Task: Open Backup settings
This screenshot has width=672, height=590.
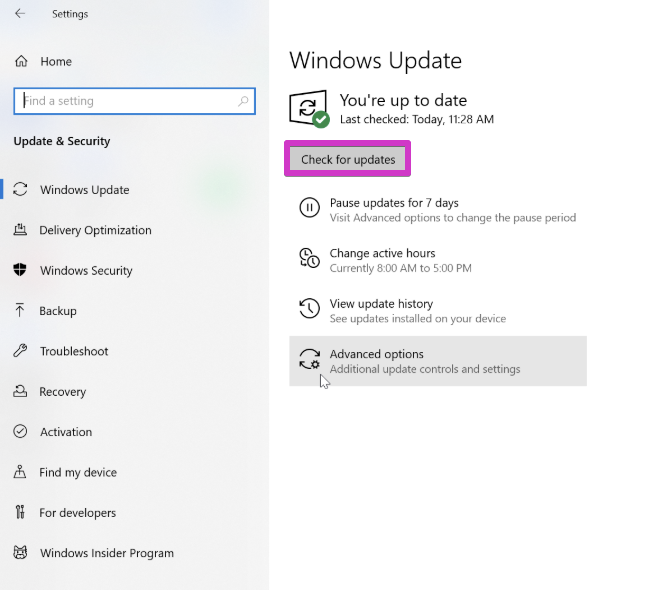Action: click(58, 311)
